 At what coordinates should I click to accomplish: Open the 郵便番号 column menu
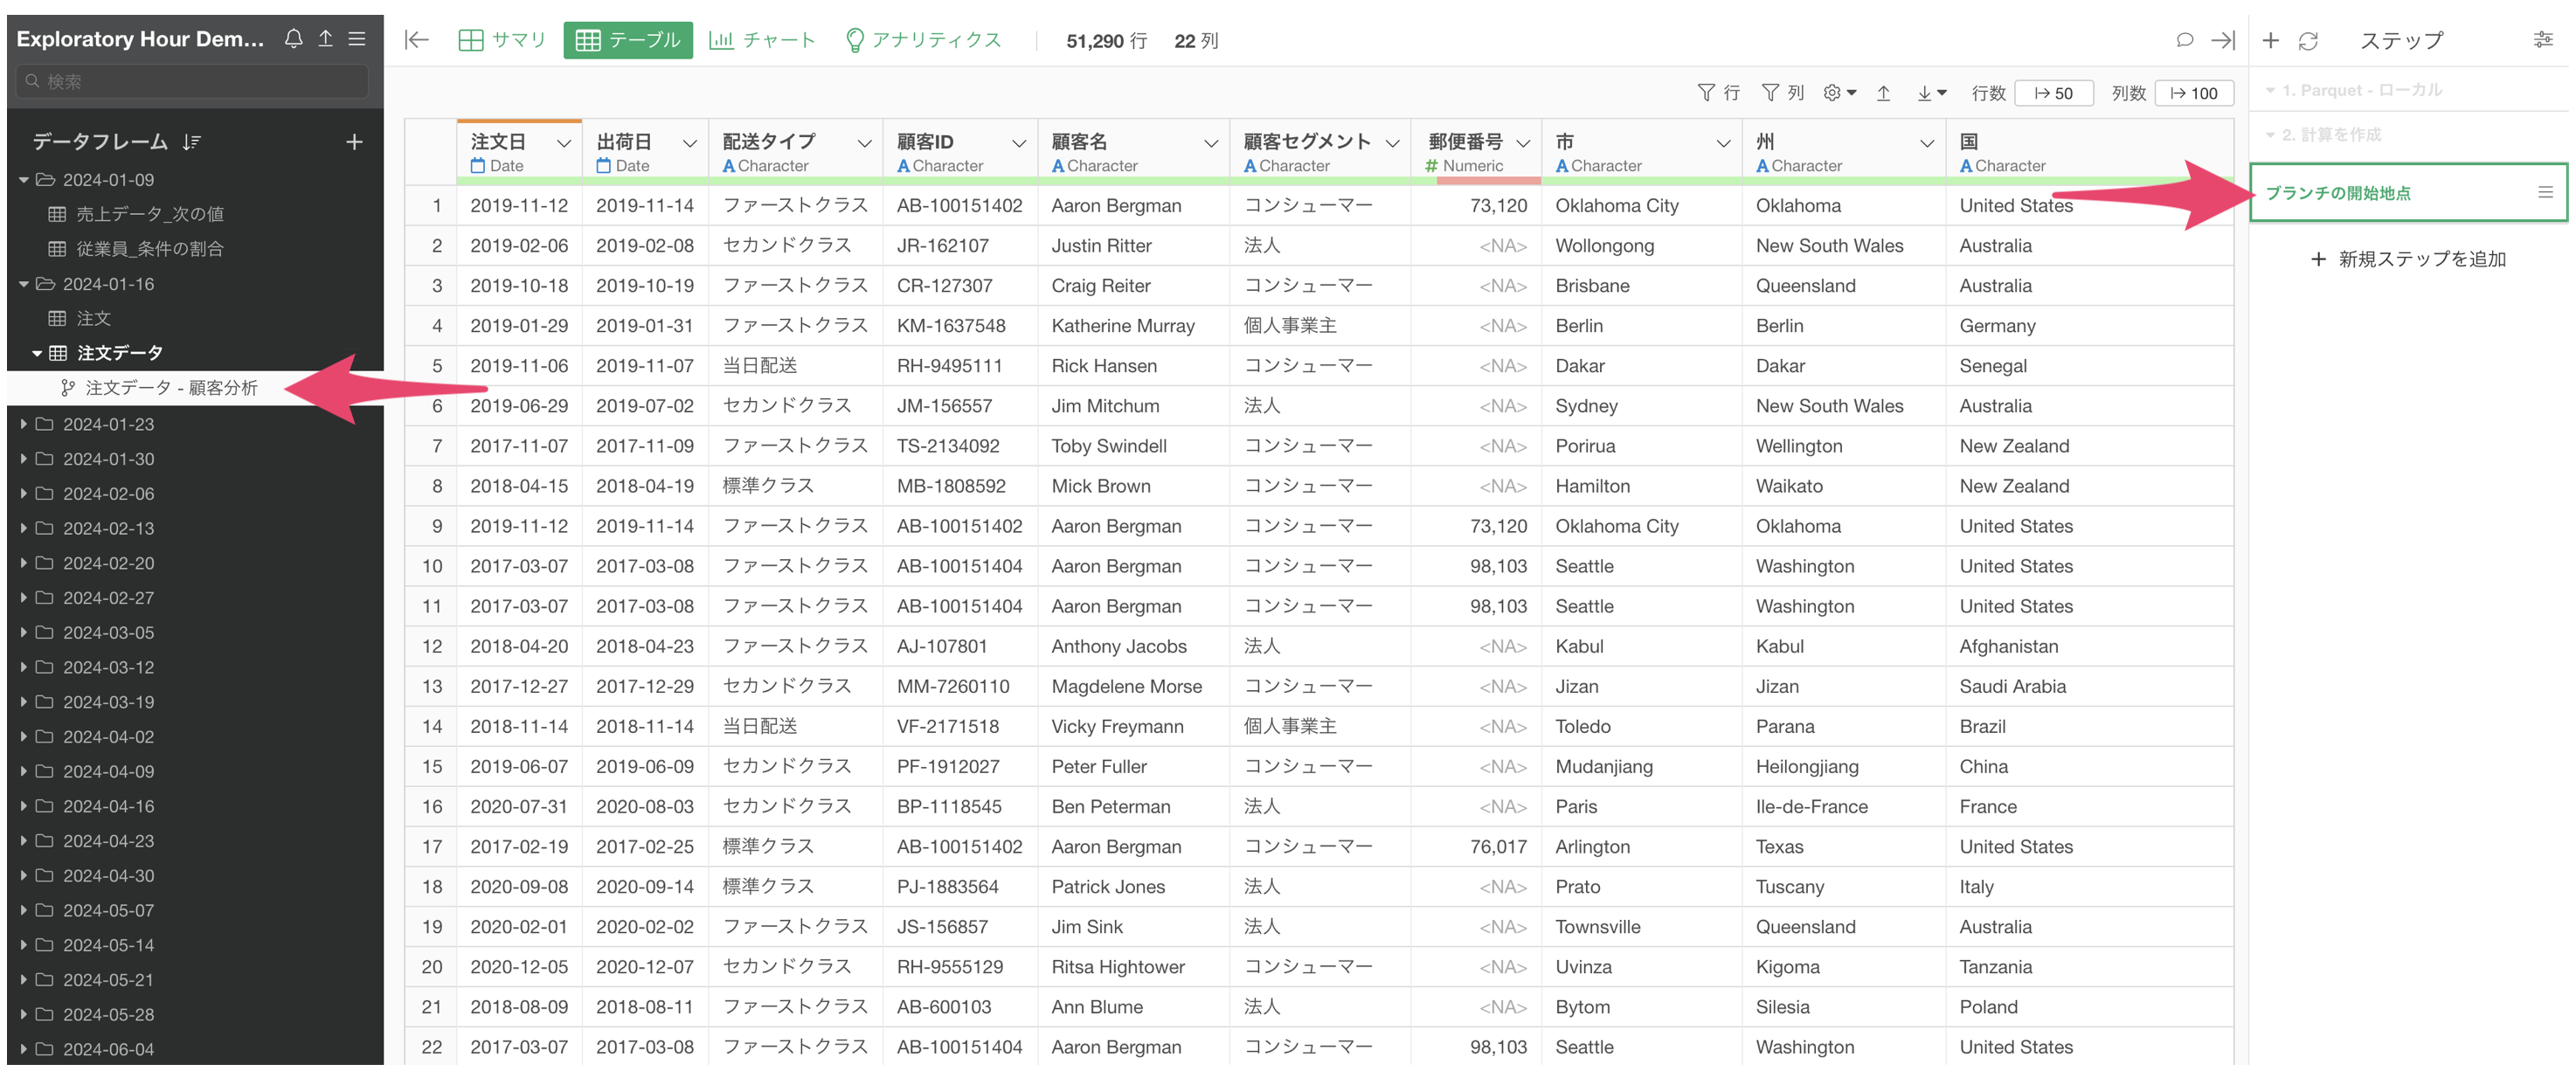(x=1523, y=143)
